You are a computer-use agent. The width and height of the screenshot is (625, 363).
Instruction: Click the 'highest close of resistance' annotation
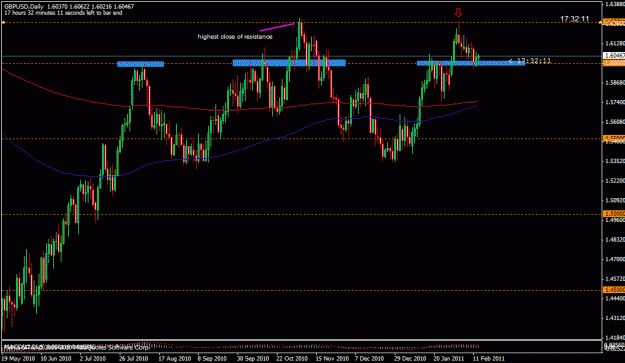[235, 37]
